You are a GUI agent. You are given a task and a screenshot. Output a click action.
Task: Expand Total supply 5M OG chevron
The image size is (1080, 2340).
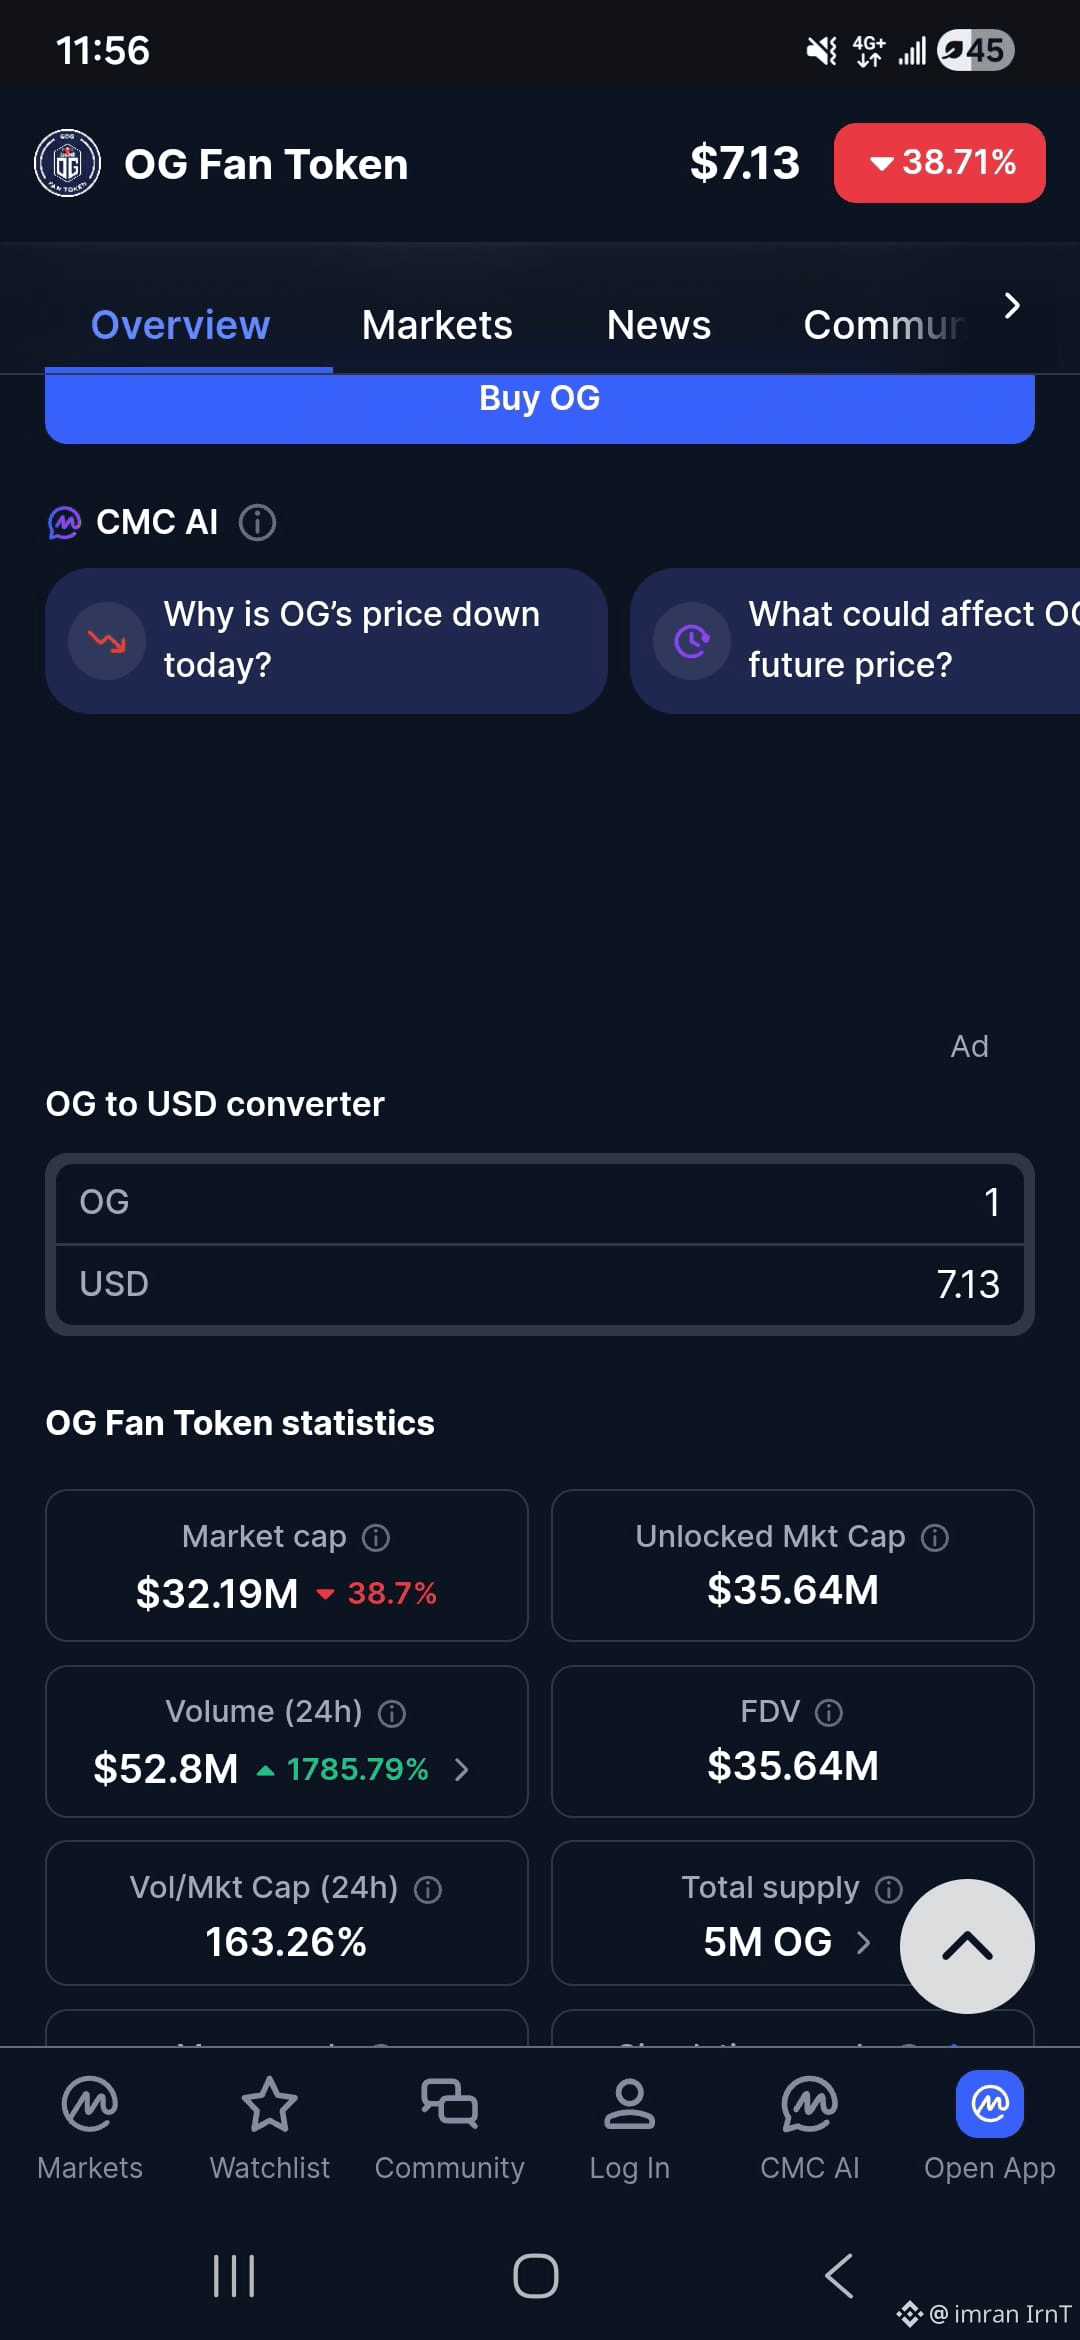click(864, 1942)
